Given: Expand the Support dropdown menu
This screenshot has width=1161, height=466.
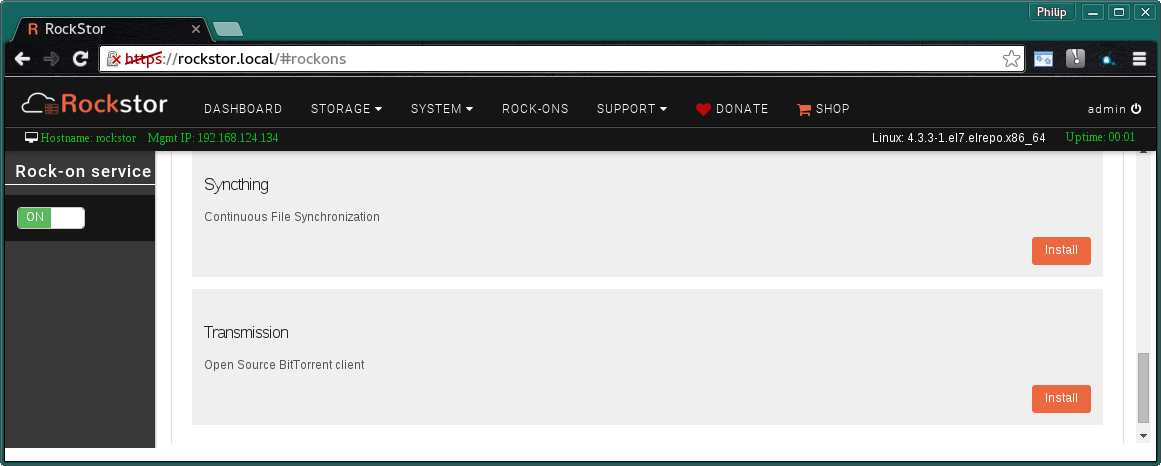Looking at the screenshot, I should click(x=632, y=109).
